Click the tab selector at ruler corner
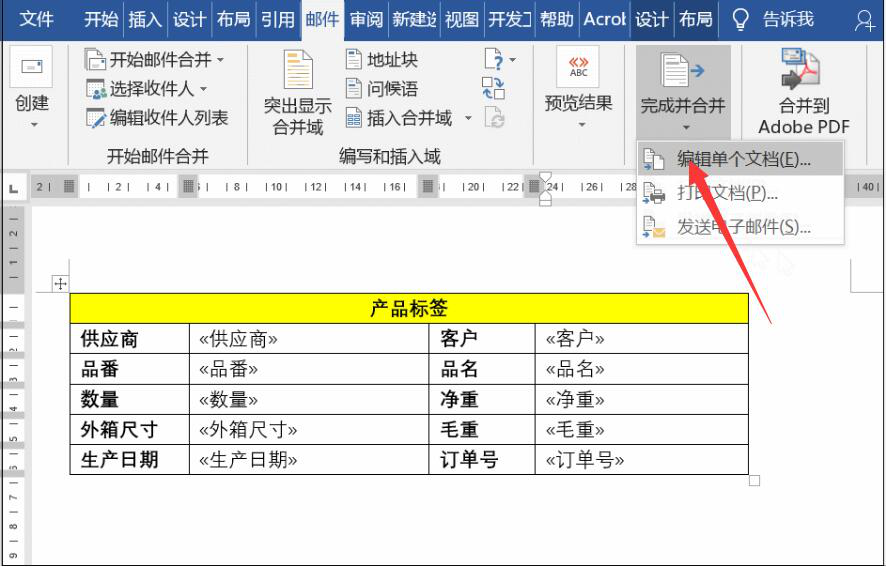The width and height of the screenshot is (886, 567). click(14, 188)
